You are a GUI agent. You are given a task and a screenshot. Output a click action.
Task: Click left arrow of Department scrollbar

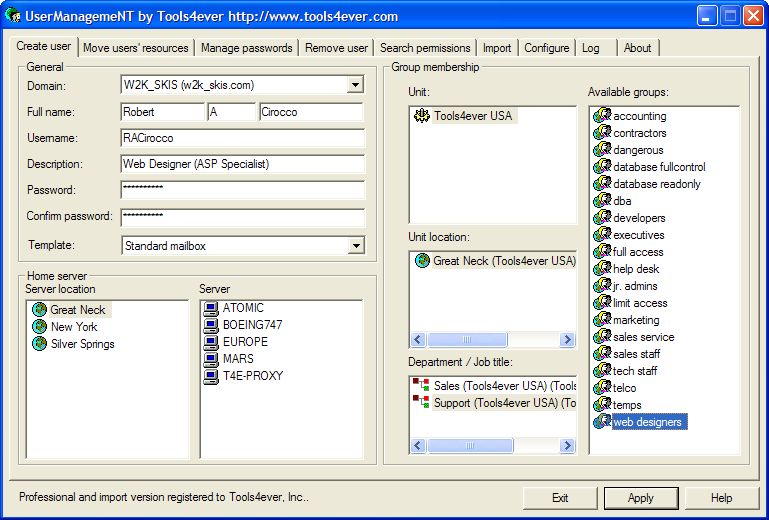(418, 445)
